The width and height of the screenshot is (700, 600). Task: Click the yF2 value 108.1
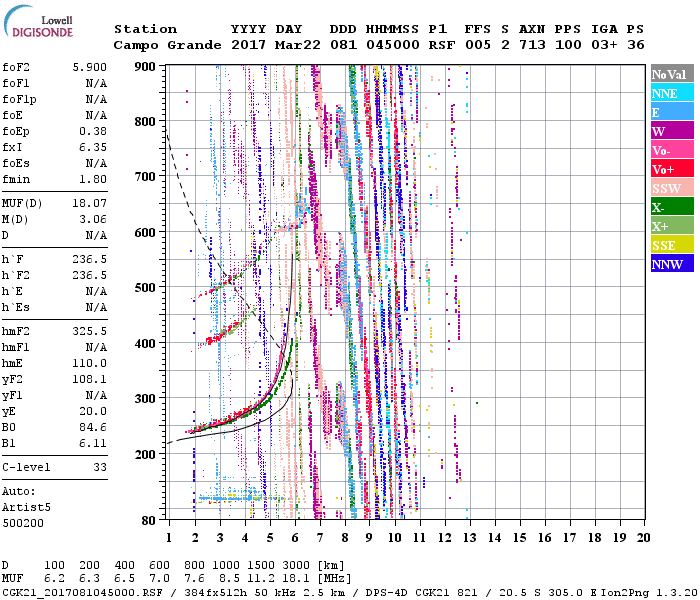coord(90,379)
